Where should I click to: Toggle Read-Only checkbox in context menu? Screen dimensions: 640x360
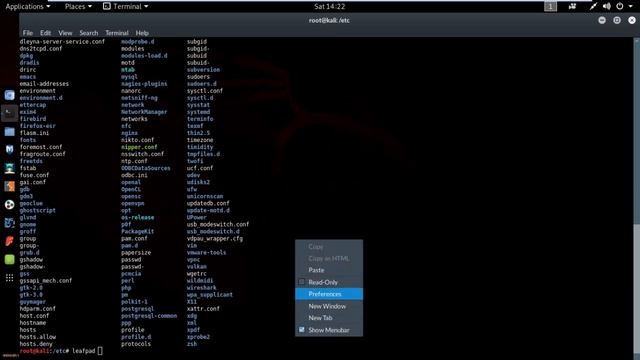pyautogui.click(x=302, y=282)
